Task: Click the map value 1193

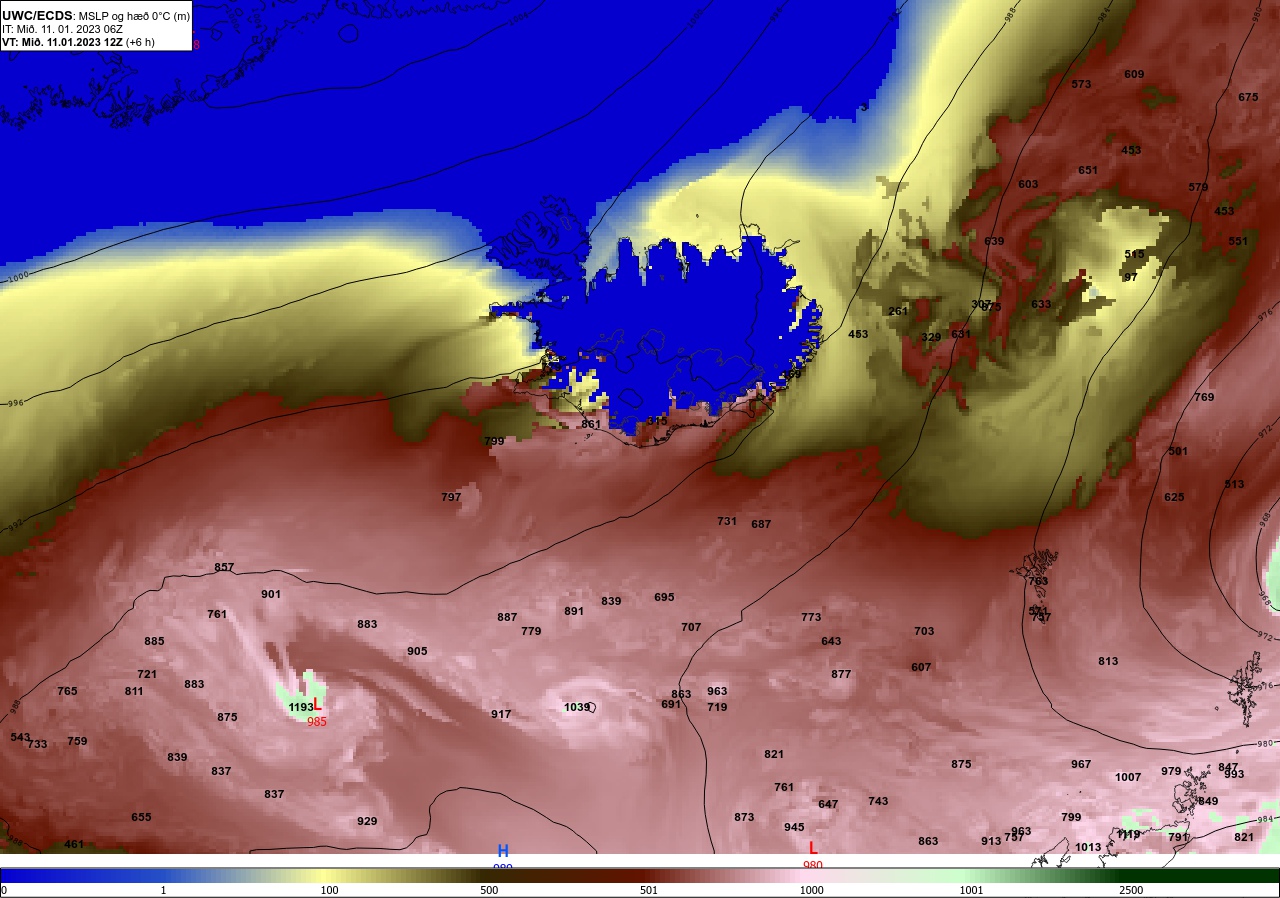Action: coord(301,707)
